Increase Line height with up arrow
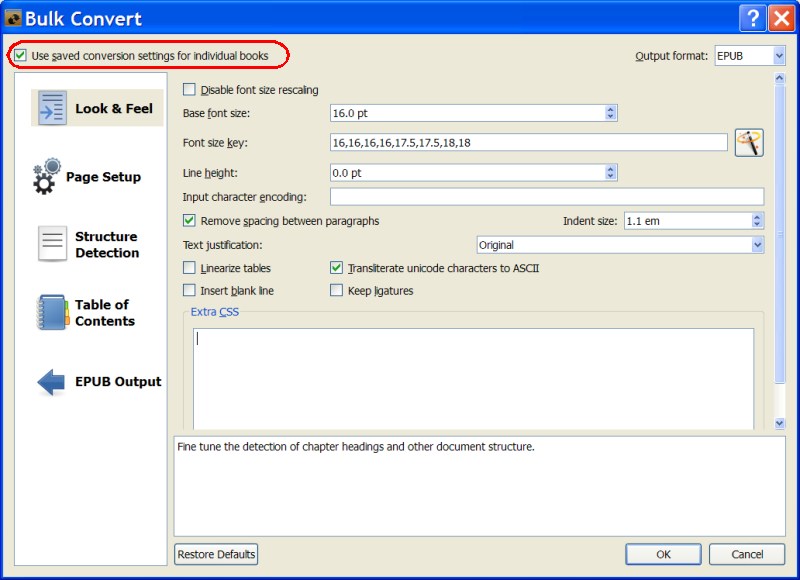 point(610,169)
